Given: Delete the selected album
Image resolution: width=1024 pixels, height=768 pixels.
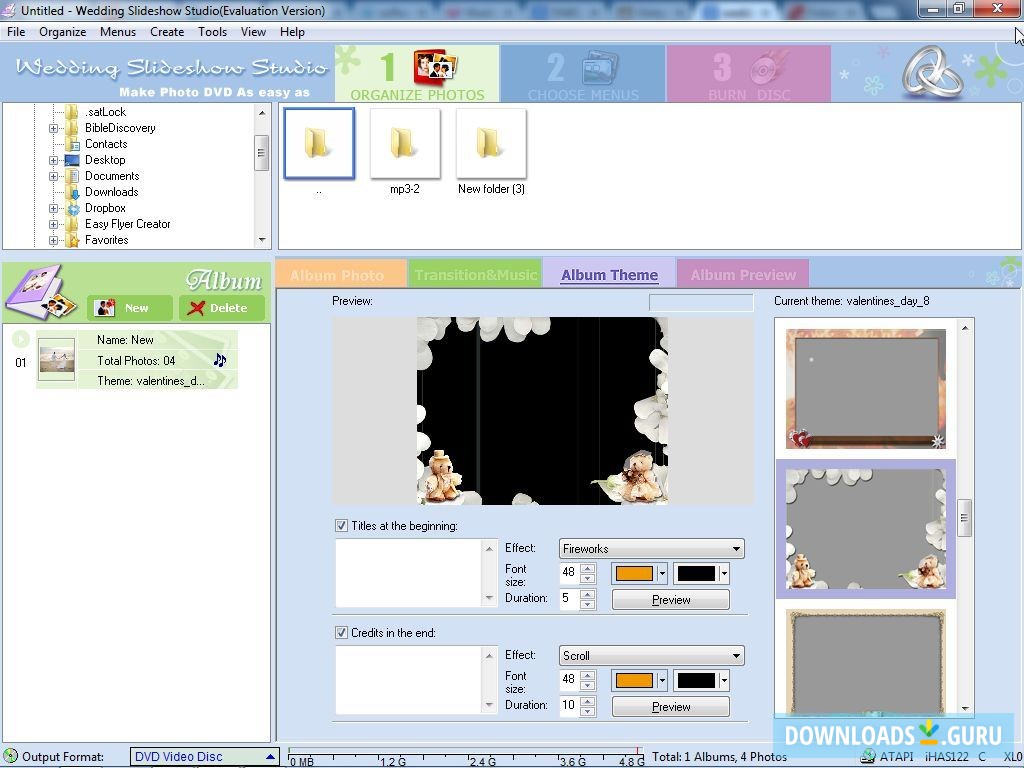Looking at the screenshot, I should pyautogui.click(x=222, y=308).
